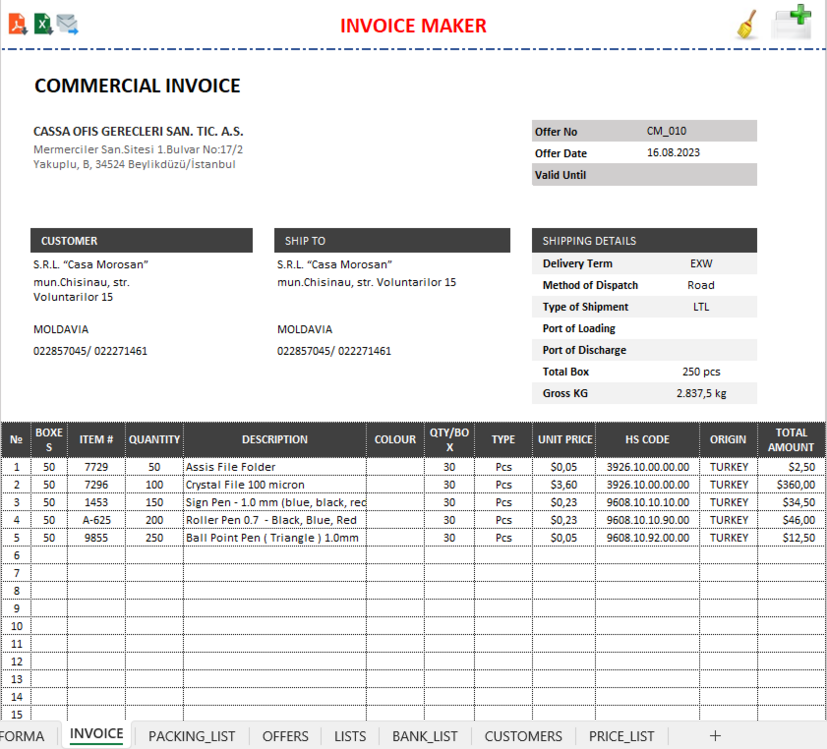Screen dimensions: 827x749
Task: Open the BANK_LIST sheet tab
Action: [425, 736]
